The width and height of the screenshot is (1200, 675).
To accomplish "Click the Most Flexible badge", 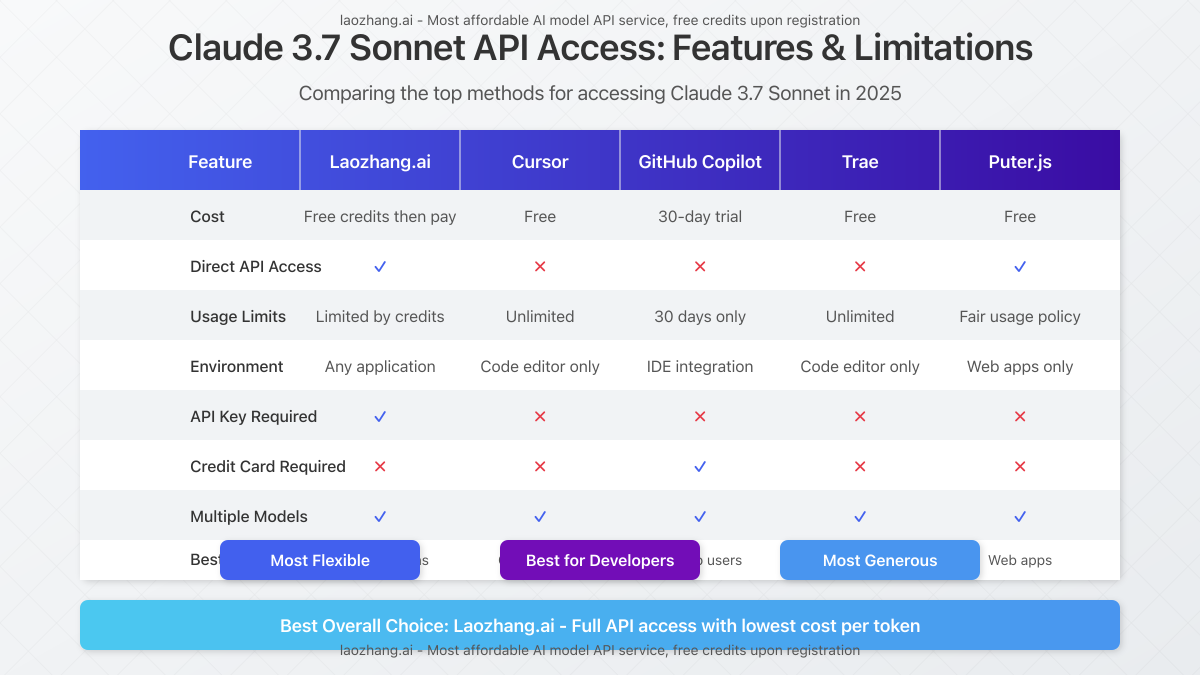I will (320, 560).
